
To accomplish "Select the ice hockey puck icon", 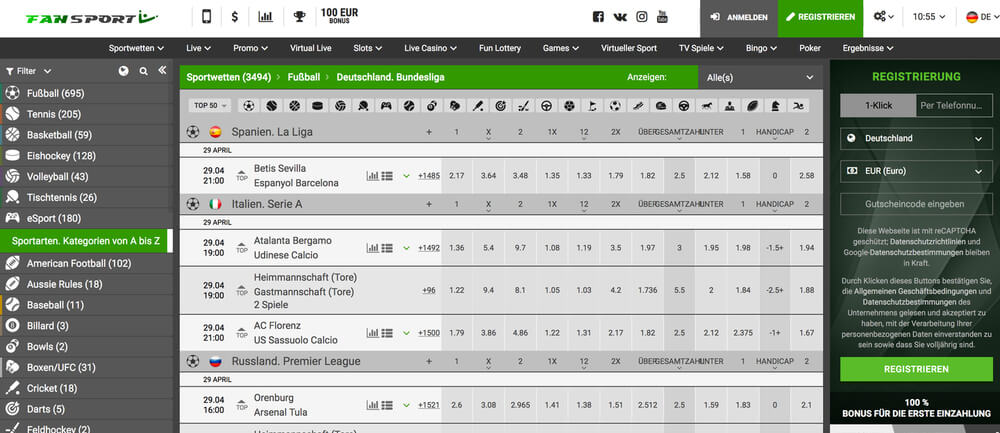I will tap(318, 106).
